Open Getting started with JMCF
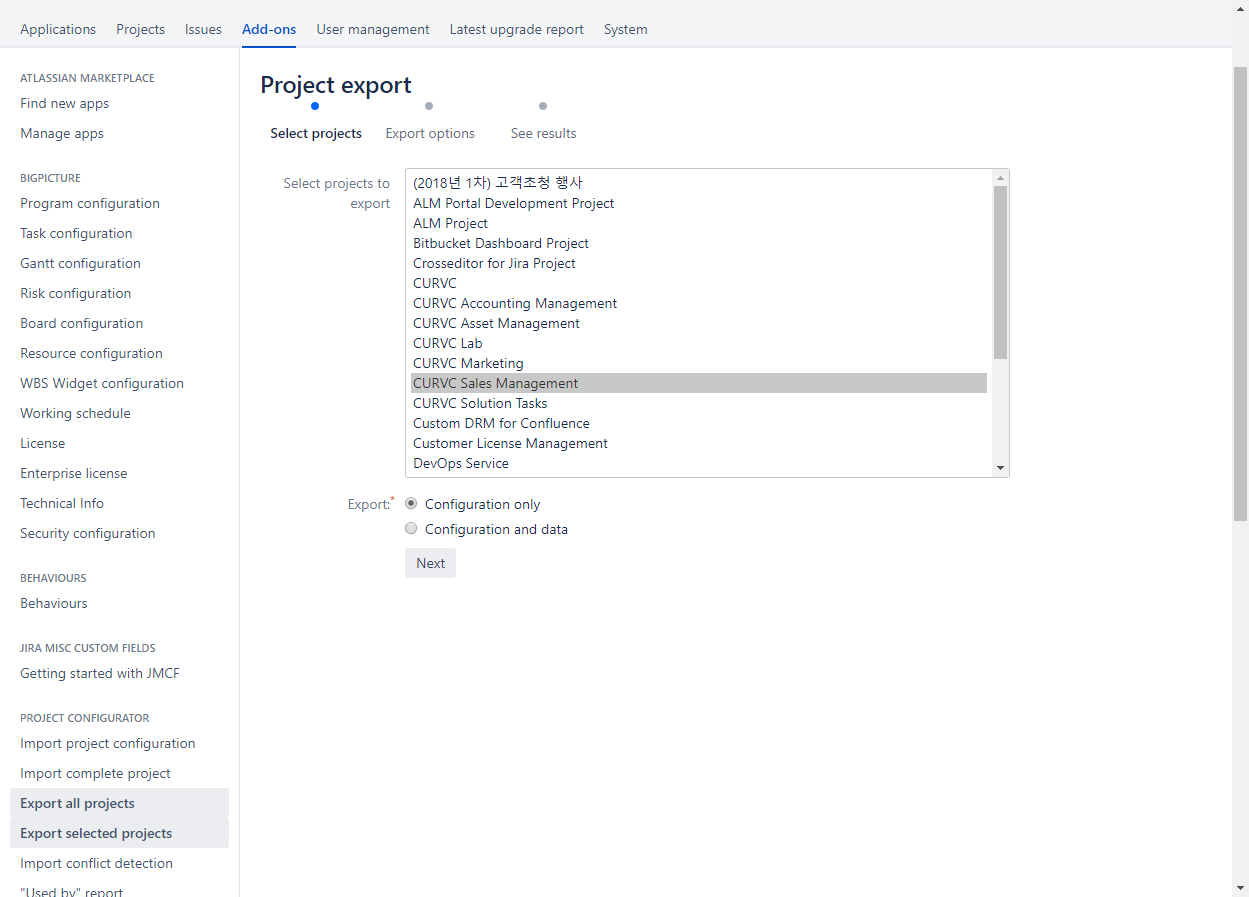 pyautogui.click(x=100, y=673)
